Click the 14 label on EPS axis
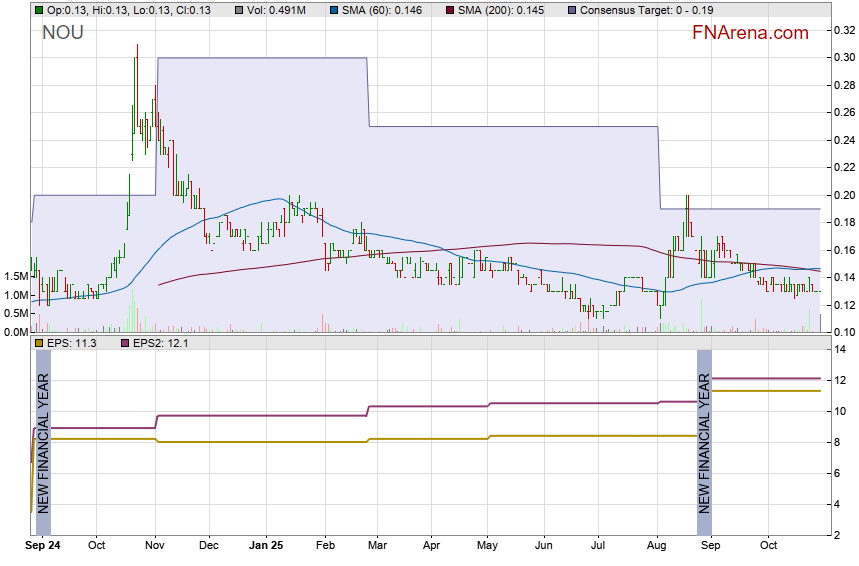Screen dimensions: 859x566 (841, 349)
